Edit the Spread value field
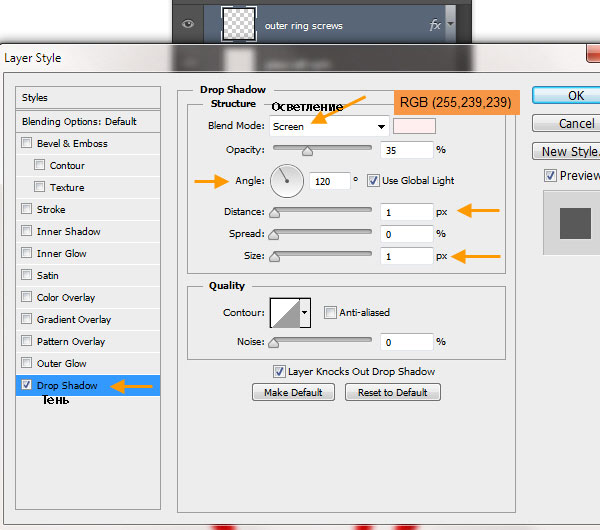Viewport: 600px width, 530px height. point(407,234)
